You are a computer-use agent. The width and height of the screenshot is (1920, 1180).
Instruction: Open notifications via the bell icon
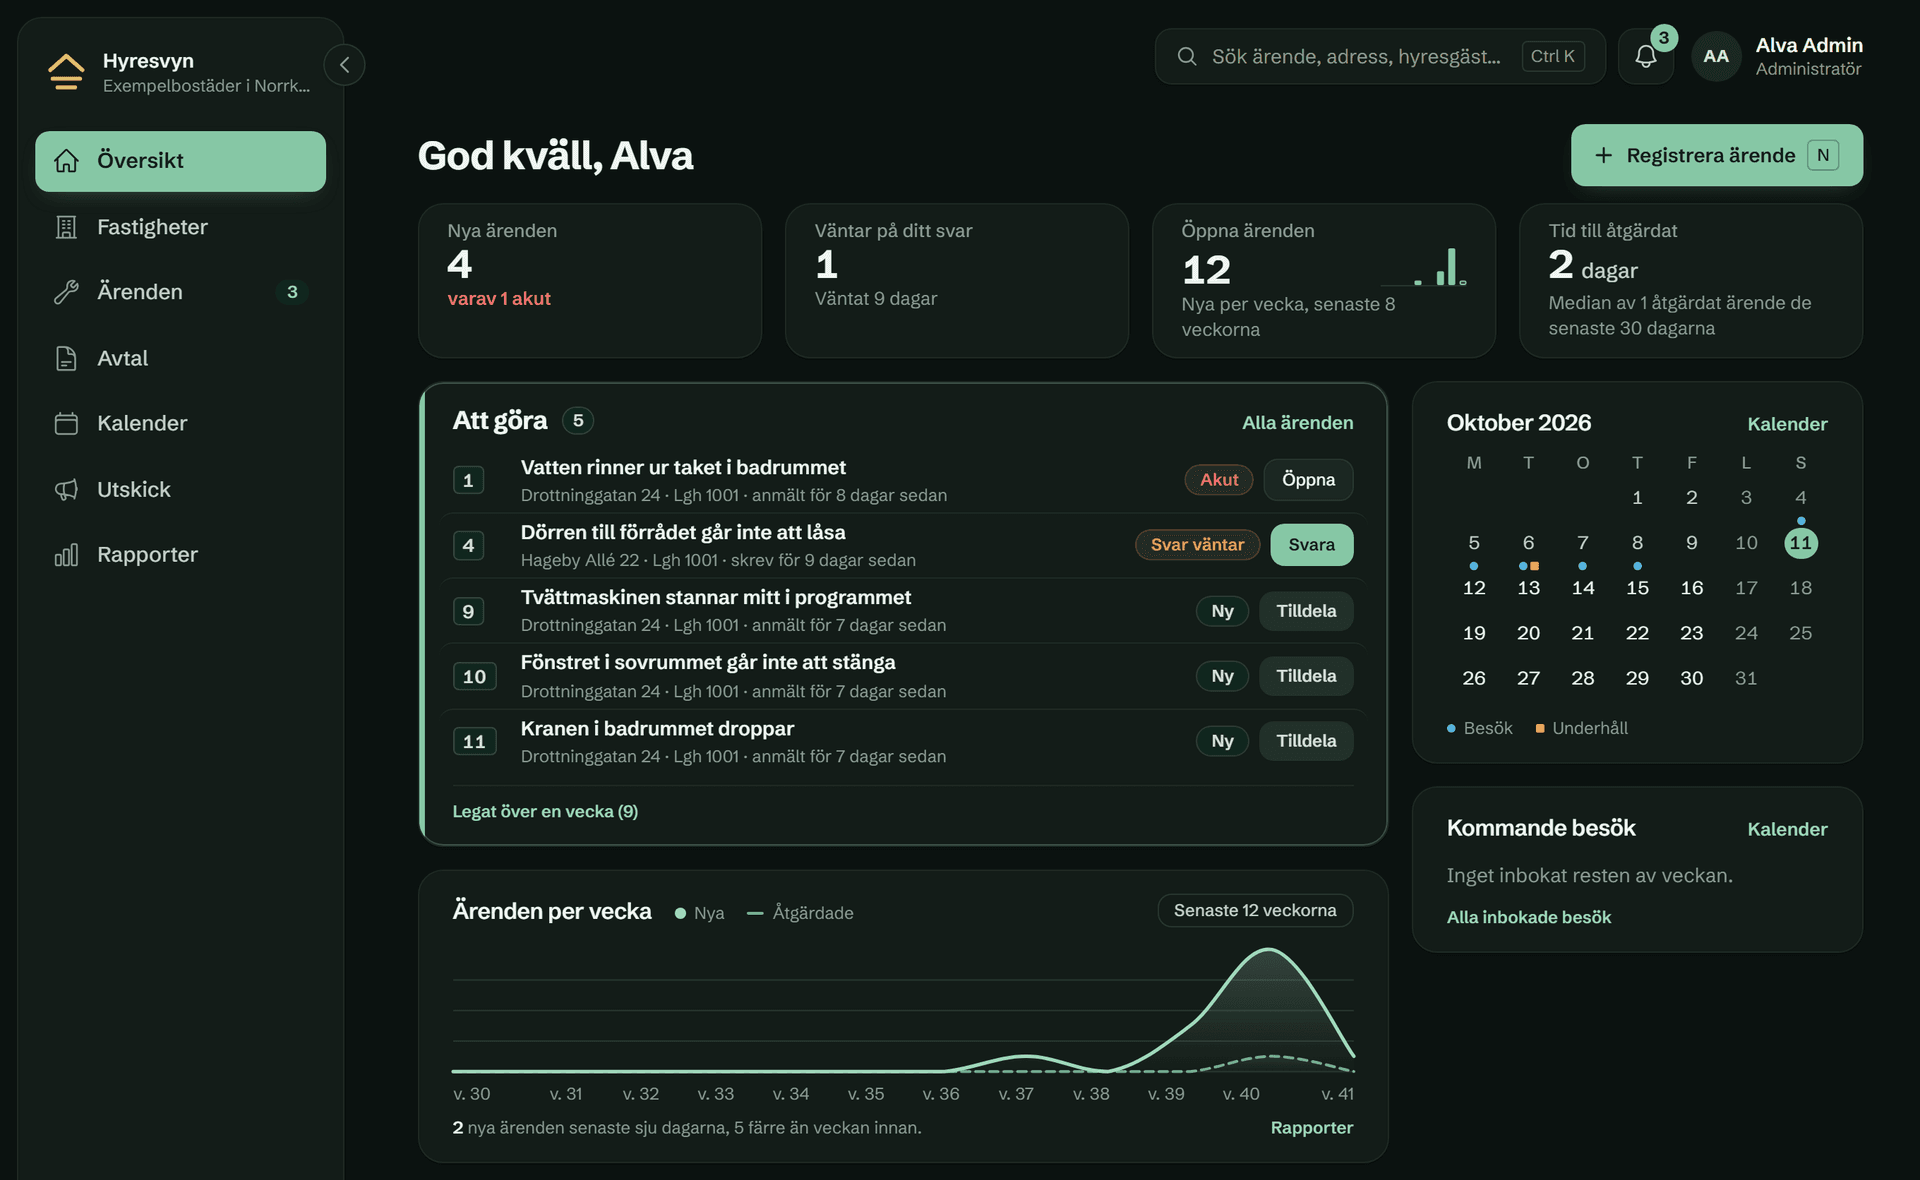1646,56
